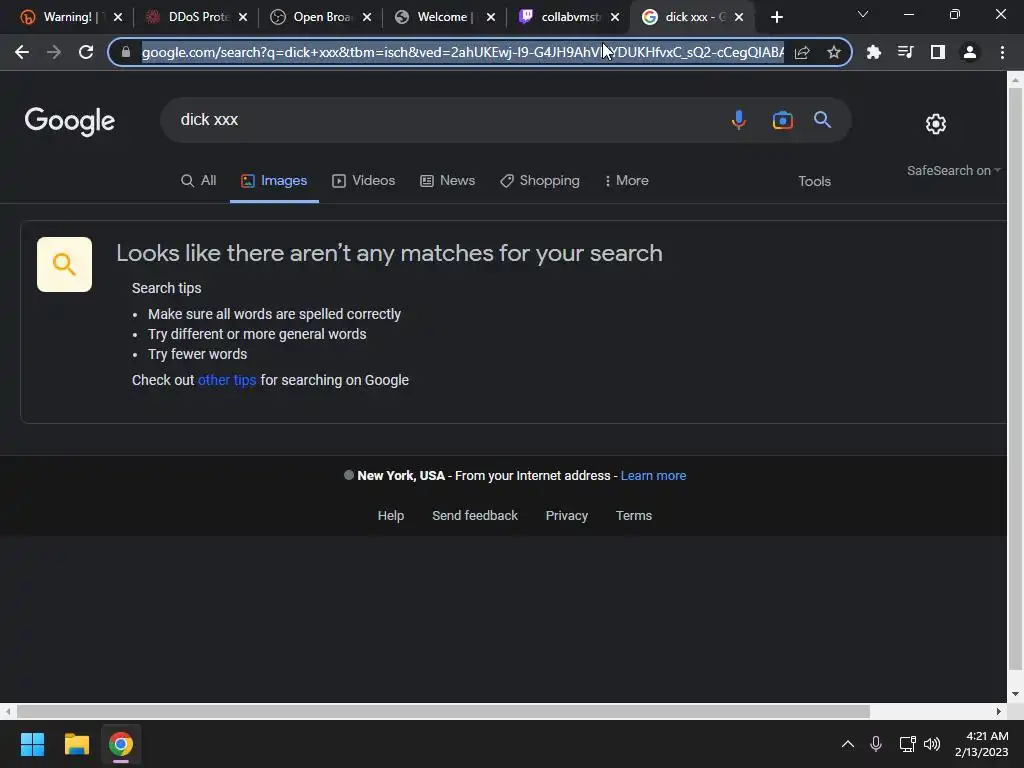Open the Help footer link
Viewport: 1024px width, 768px height.
(x=391, y=516)
